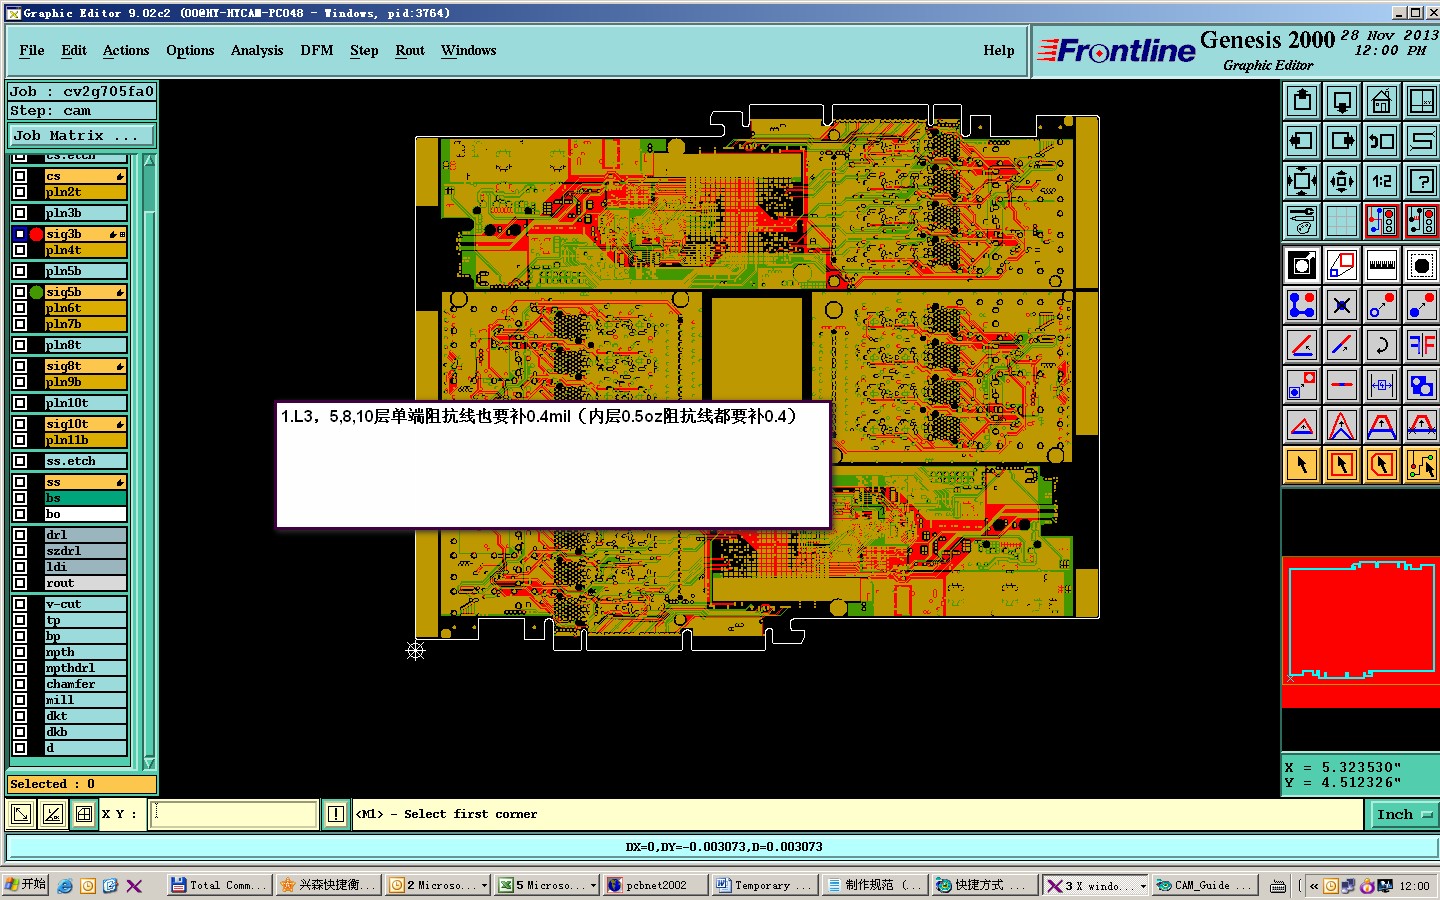1440x900 pixels.
Task: Click the zoom out shrink icon
Action: tap(1342, 181)
